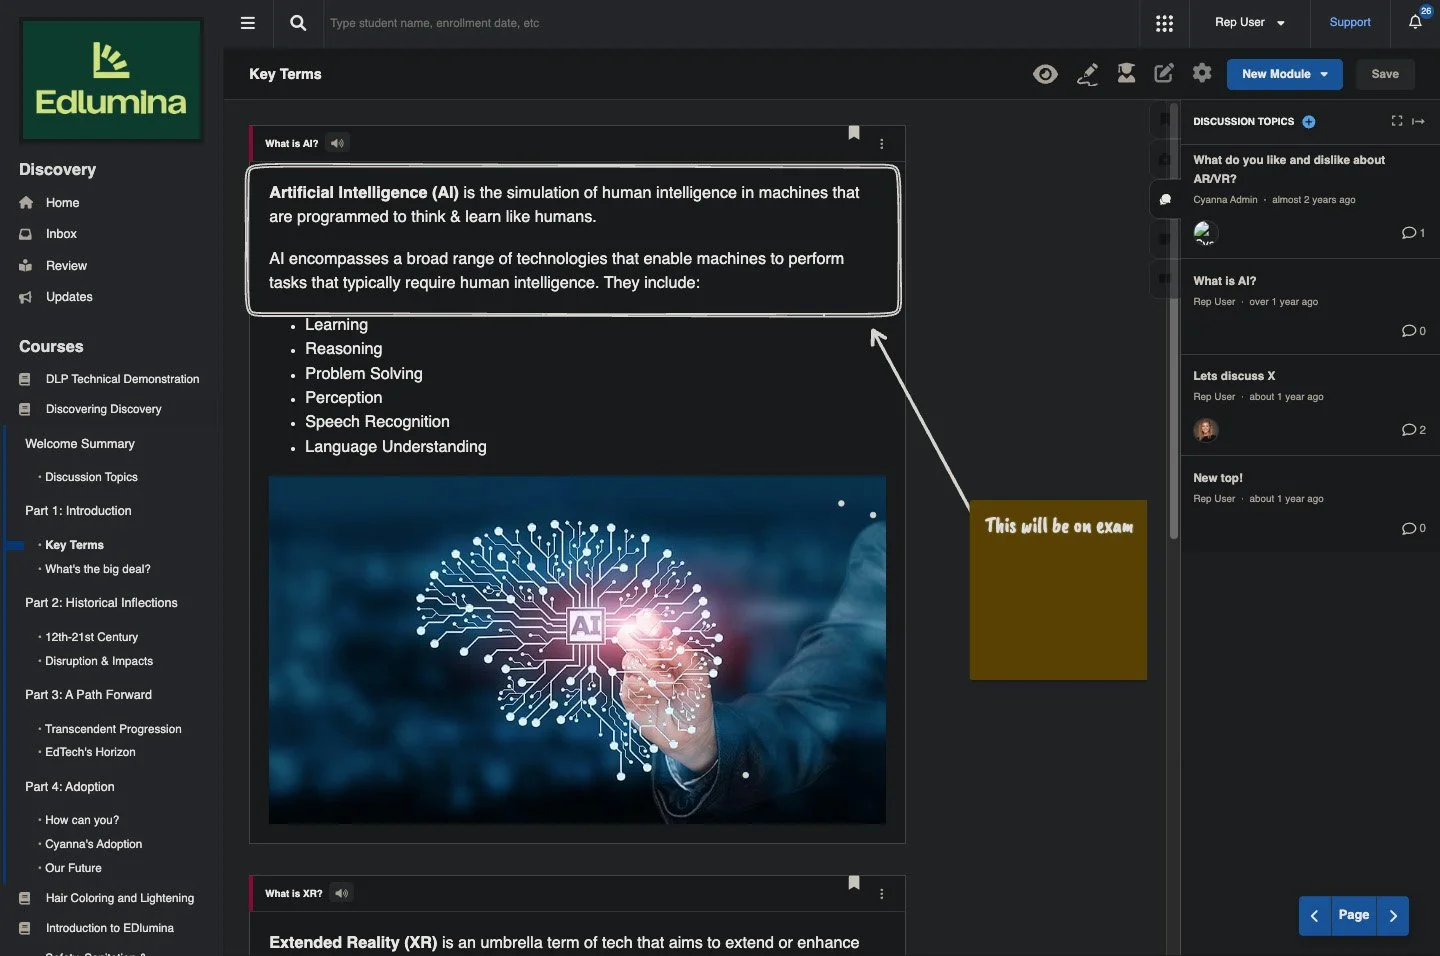Open 12th-21st Century page
Viewport: 1440px width, 956px height.
point(91,637)
